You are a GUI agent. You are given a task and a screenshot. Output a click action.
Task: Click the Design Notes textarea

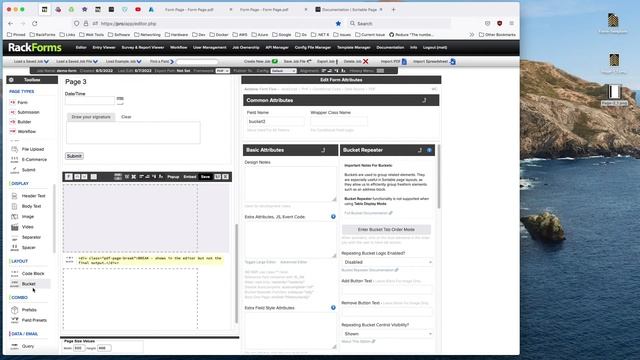click(290, 184)
